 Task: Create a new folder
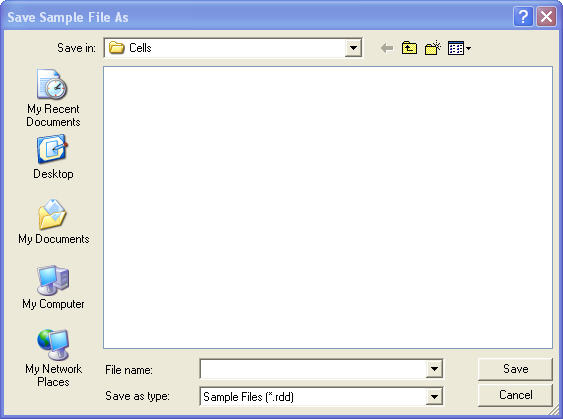click(433, 48)
